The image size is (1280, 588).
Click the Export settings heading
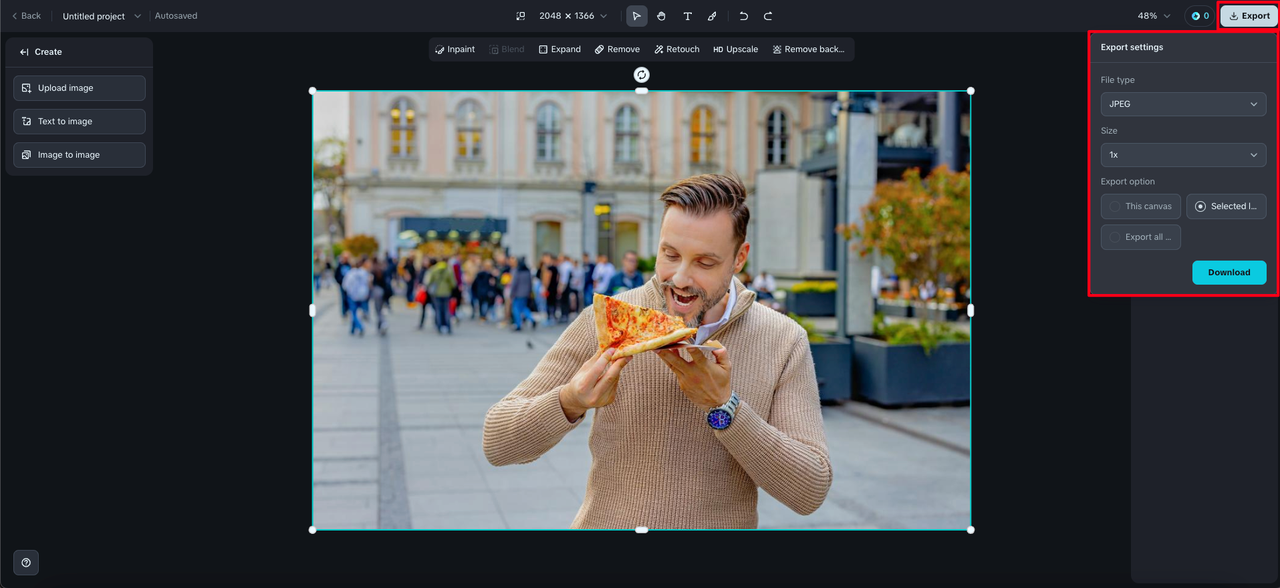(x=1132, y=47)
